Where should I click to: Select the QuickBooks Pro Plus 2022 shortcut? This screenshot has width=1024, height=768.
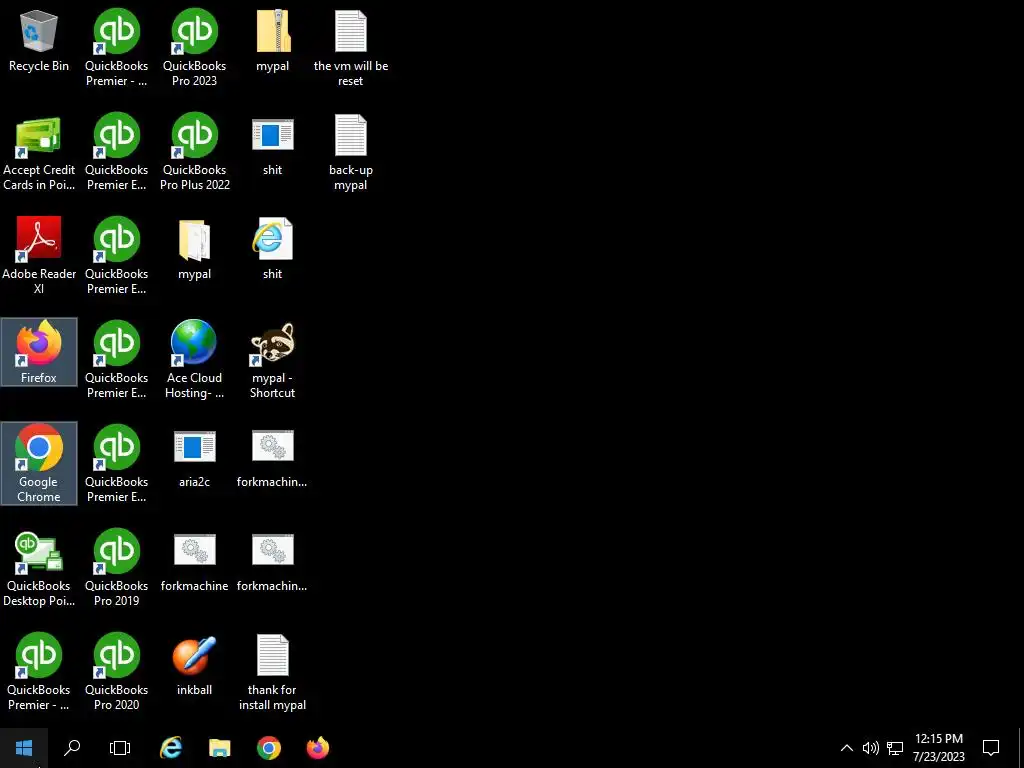click(195, 153)
